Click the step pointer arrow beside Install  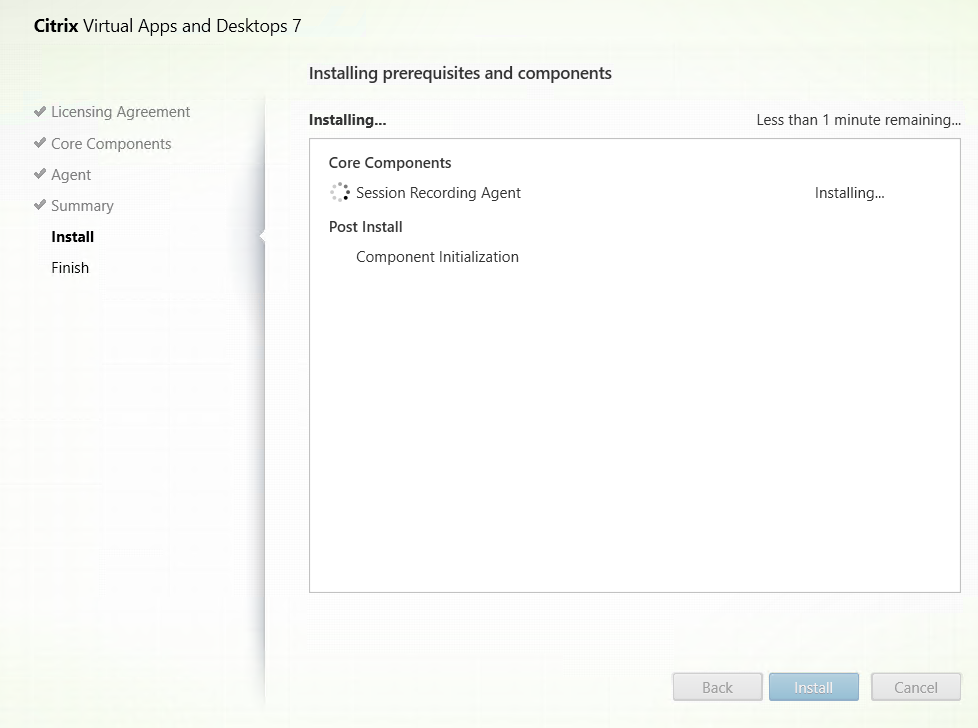tap(263, 237)
